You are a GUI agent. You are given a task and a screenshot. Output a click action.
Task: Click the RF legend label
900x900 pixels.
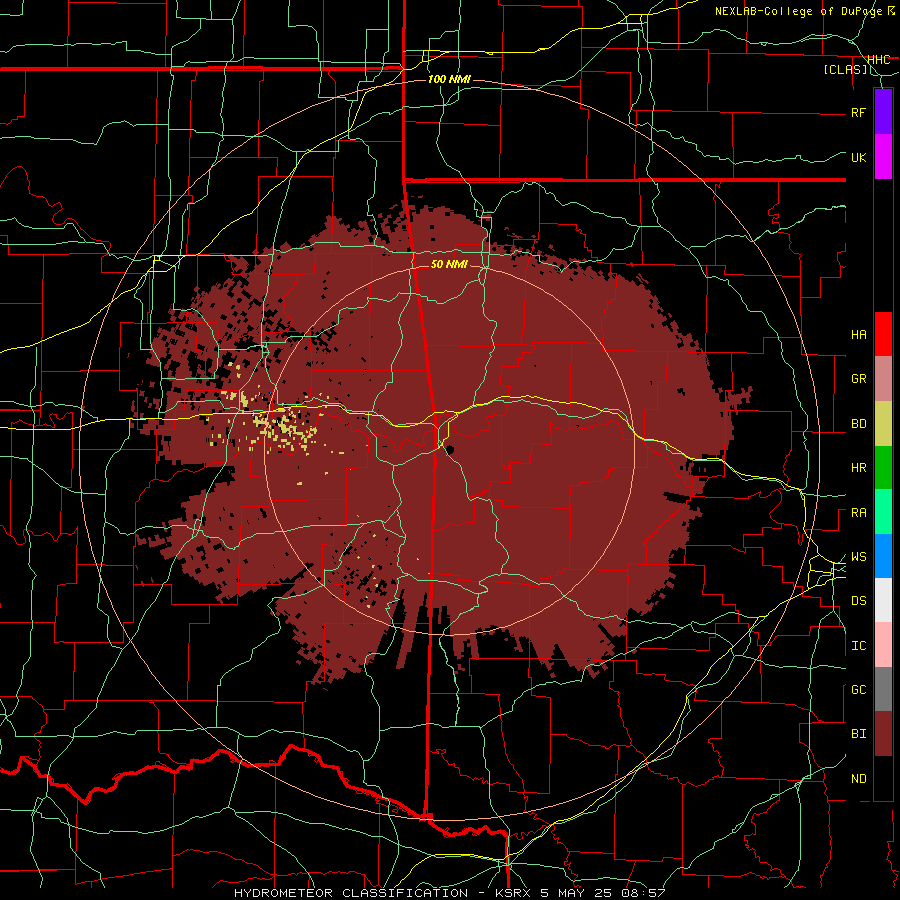click(858, 112)
